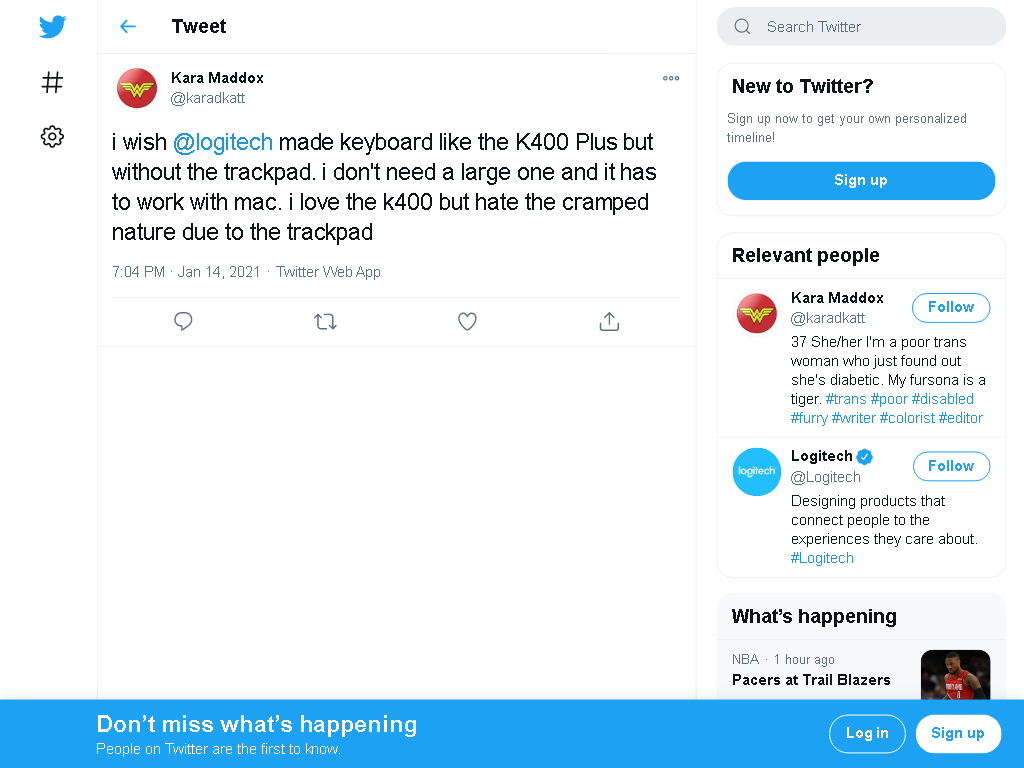Click the retweet icon under the tweet

point(325,321)
